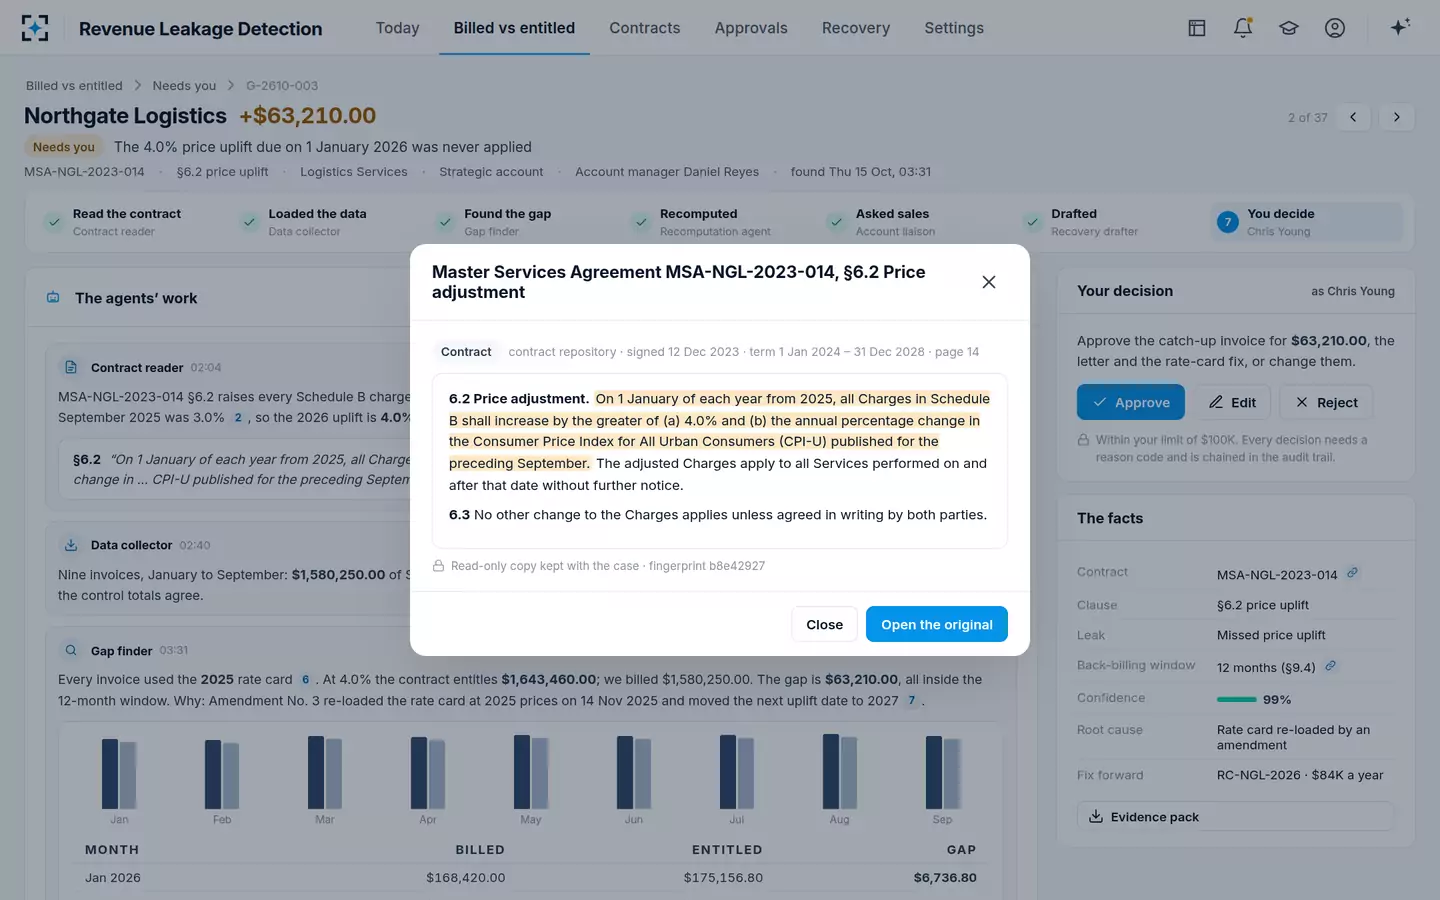The width and height of the screenshot is (1440, 900).
Task: Click the $6,736.80 gap value
Action: (x=945, y=878)
